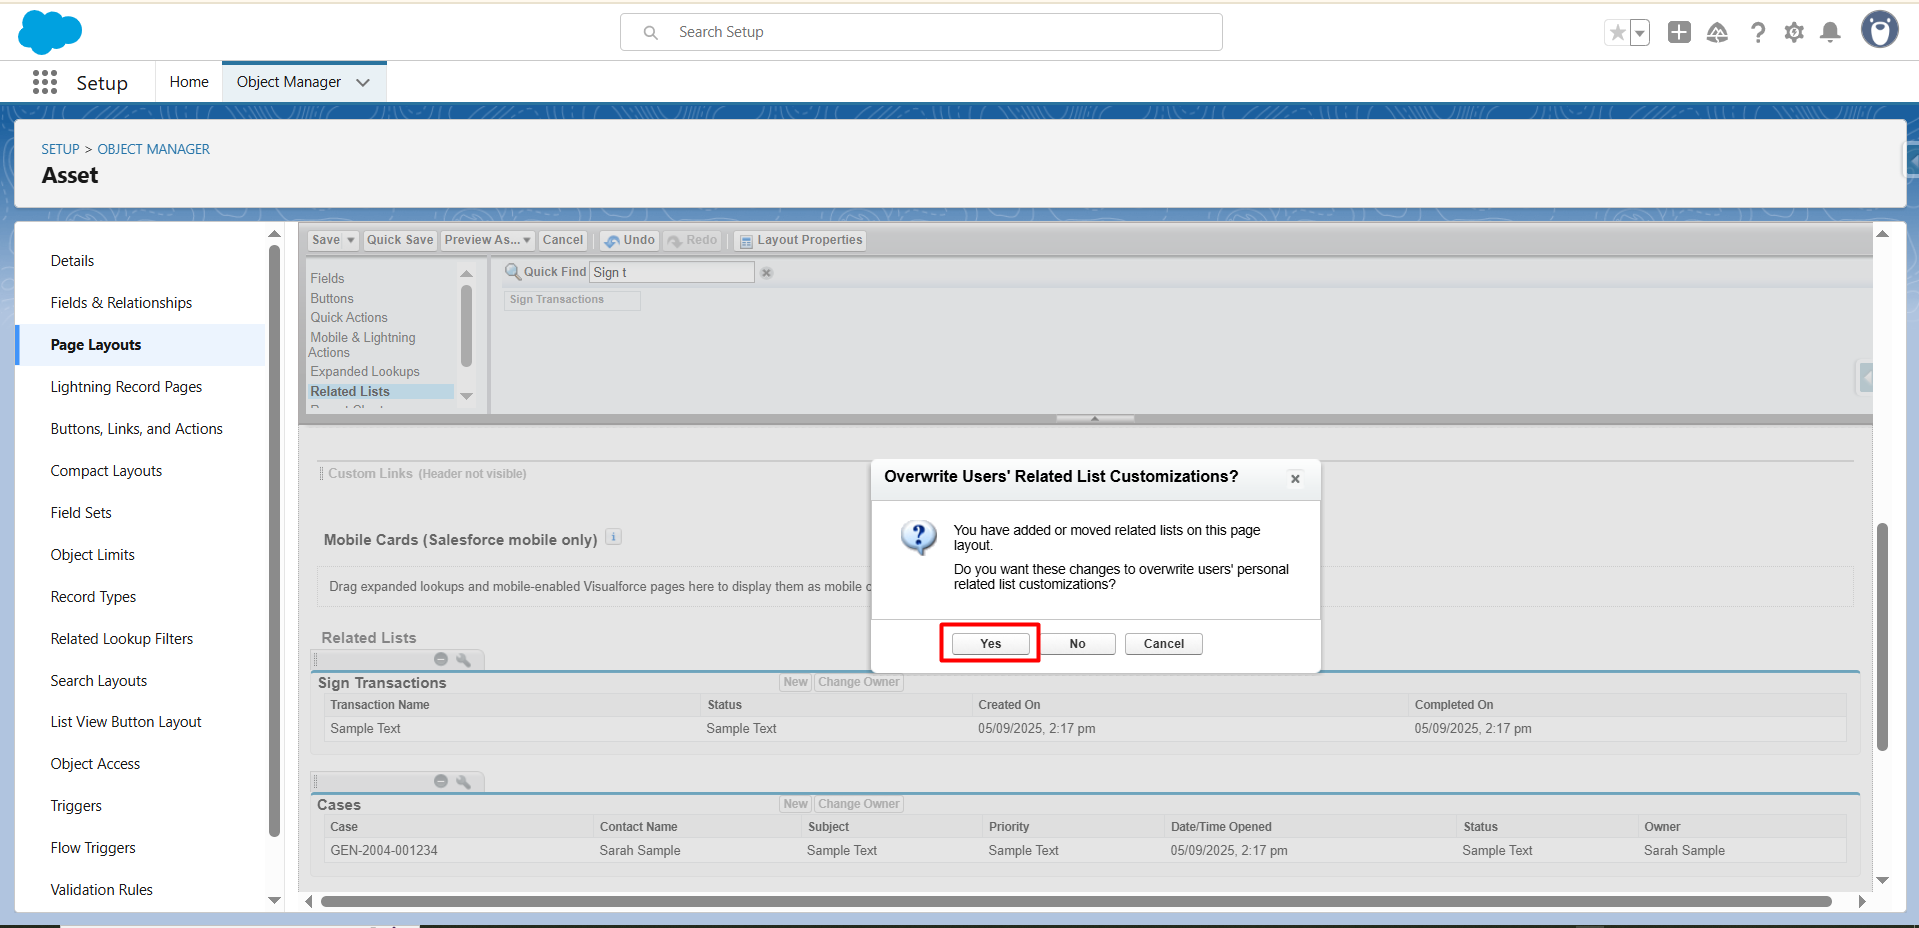
Task: Click the global create plus icon
Action: [1679, 33]
